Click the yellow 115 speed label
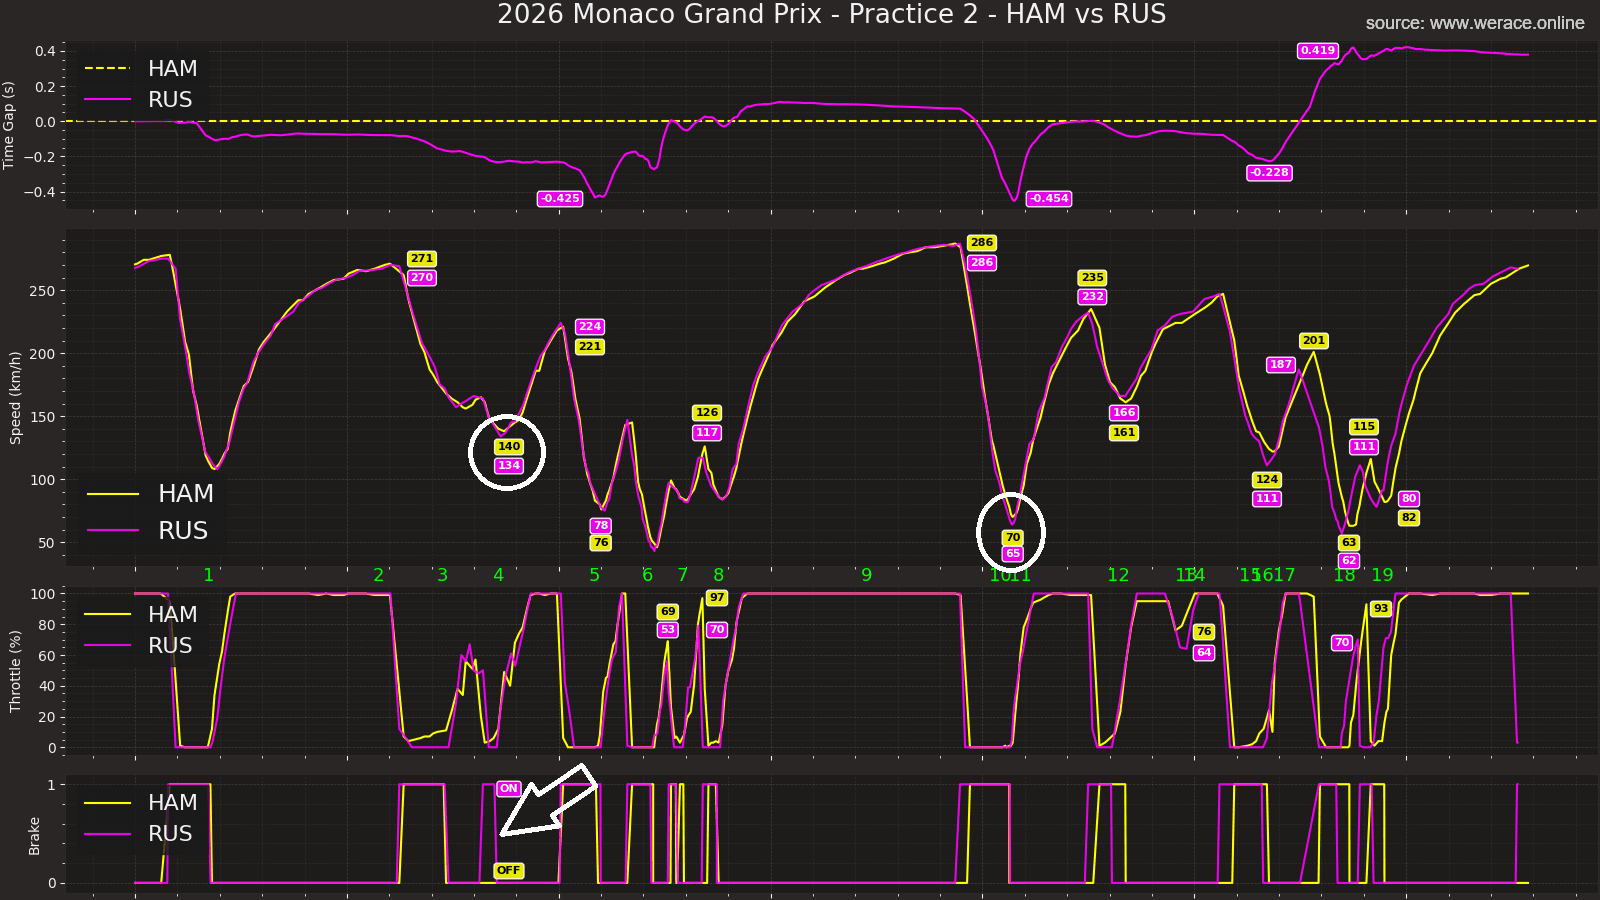This screenshot has width=1600, height=900. click(1364, 426)
